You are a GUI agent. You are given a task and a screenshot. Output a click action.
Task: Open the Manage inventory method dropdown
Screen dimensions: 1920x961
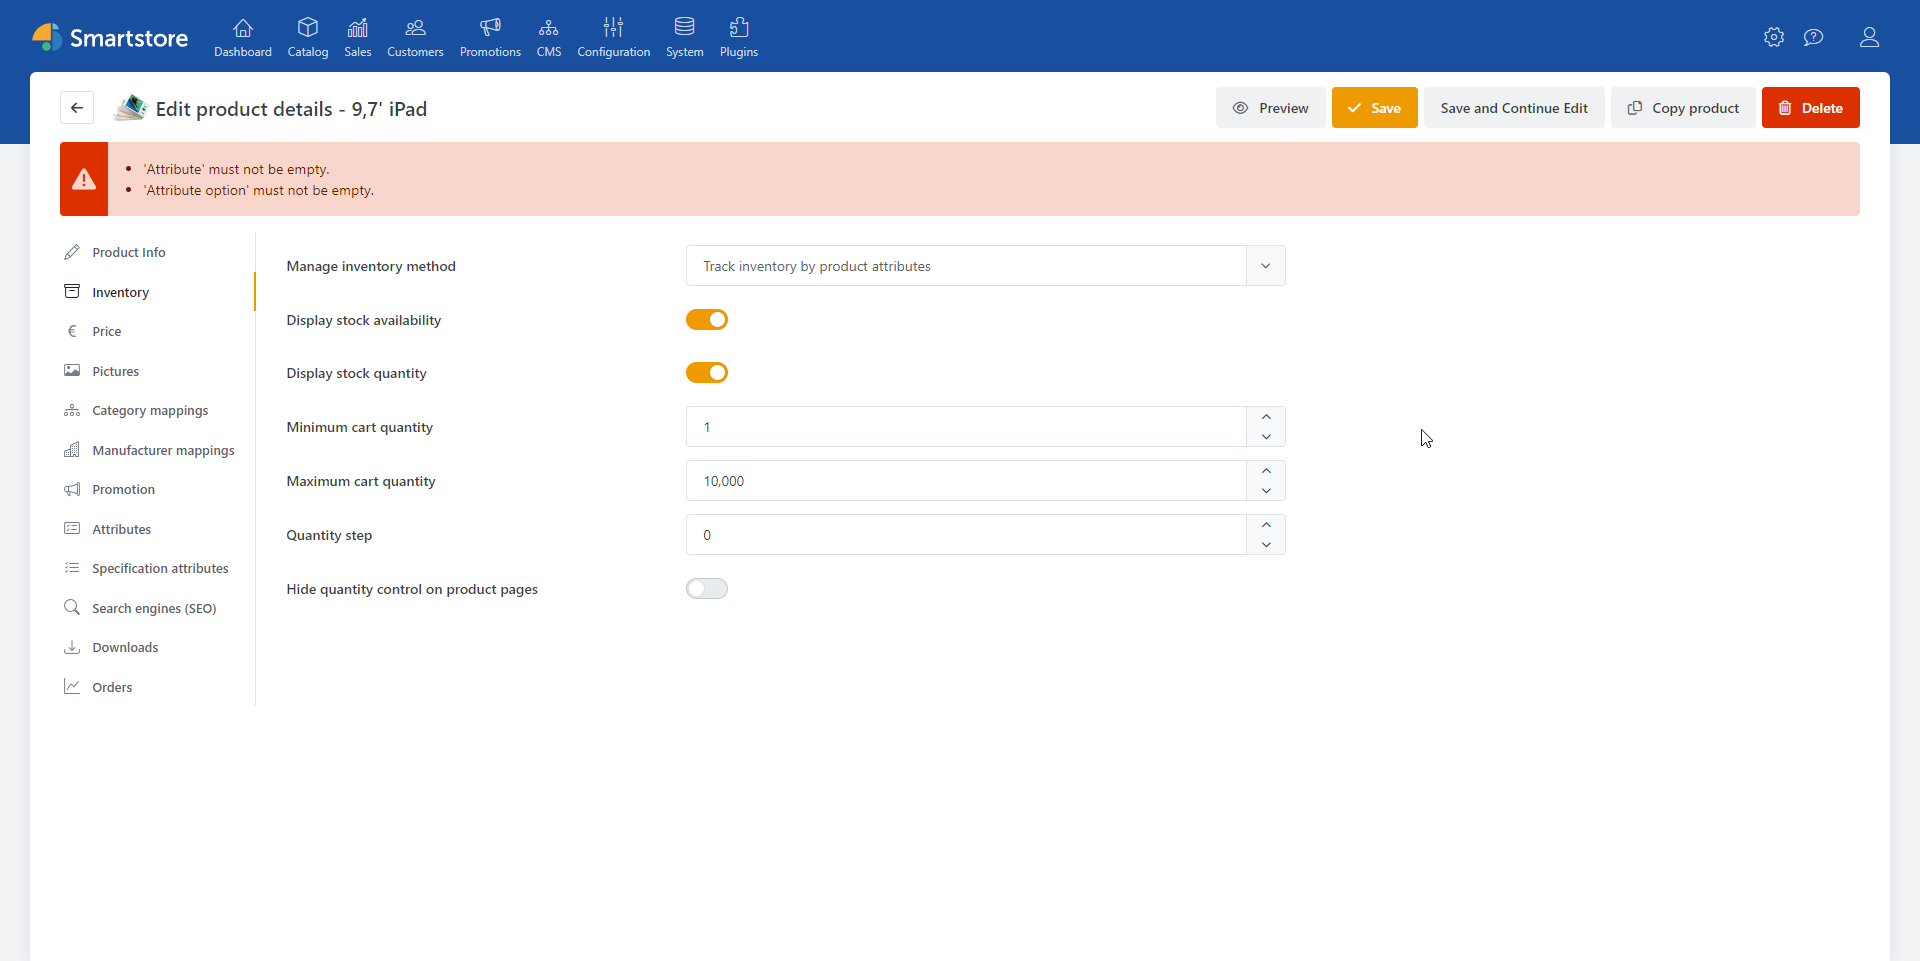1264,265
